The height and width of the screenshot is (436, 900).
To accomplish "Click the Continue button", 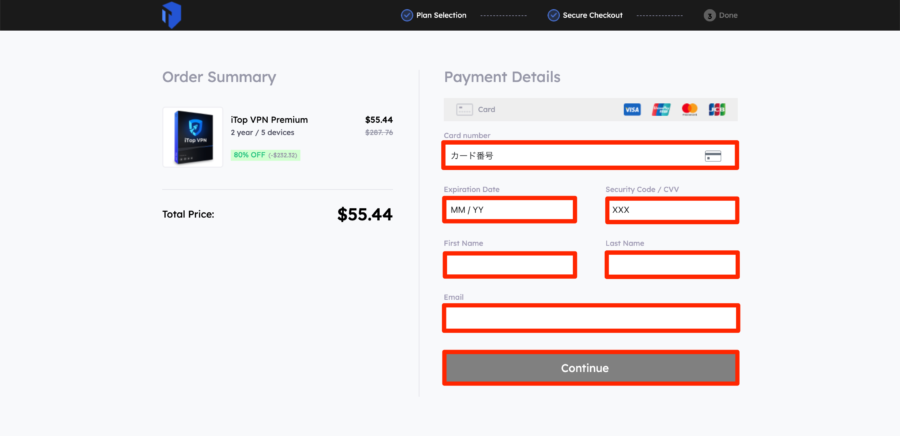I will point(590,368).
